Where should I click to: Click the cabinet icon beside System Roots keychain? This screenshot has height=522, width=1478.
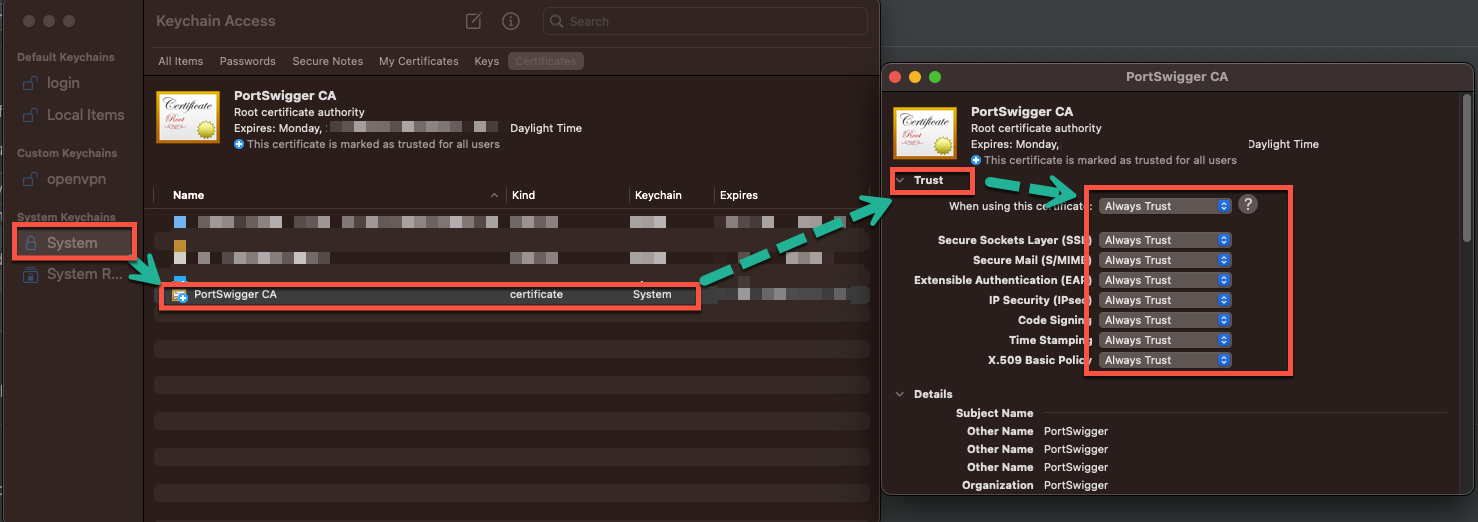(x=31, y=274)
